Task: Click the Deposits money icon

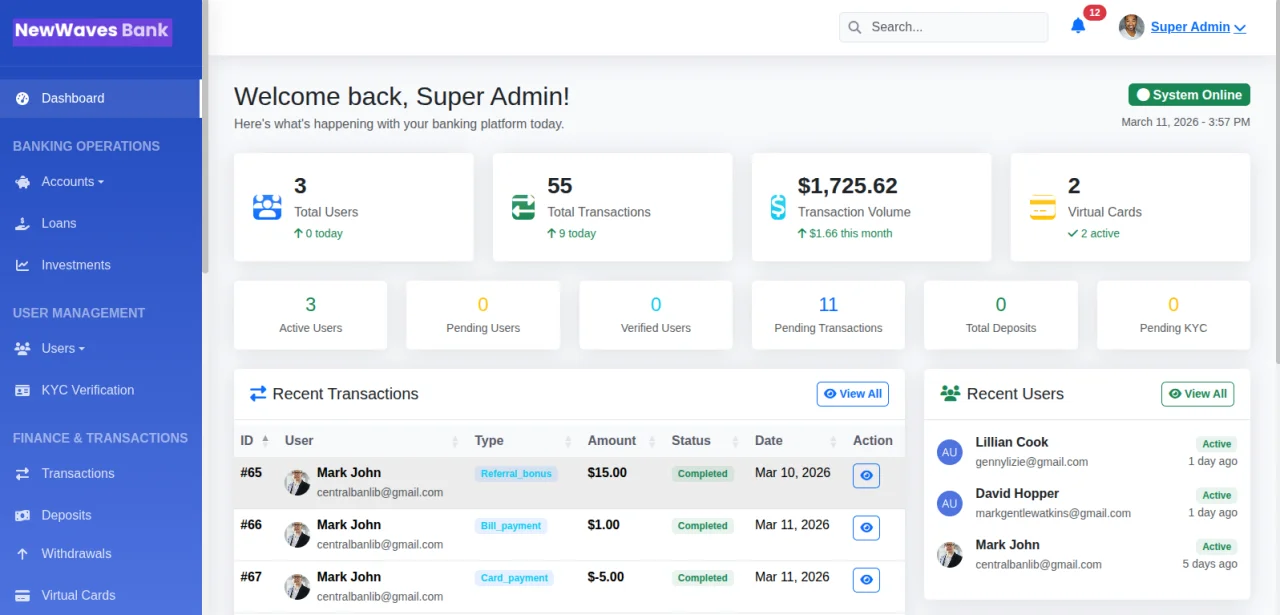Action: tap(22, 515)
